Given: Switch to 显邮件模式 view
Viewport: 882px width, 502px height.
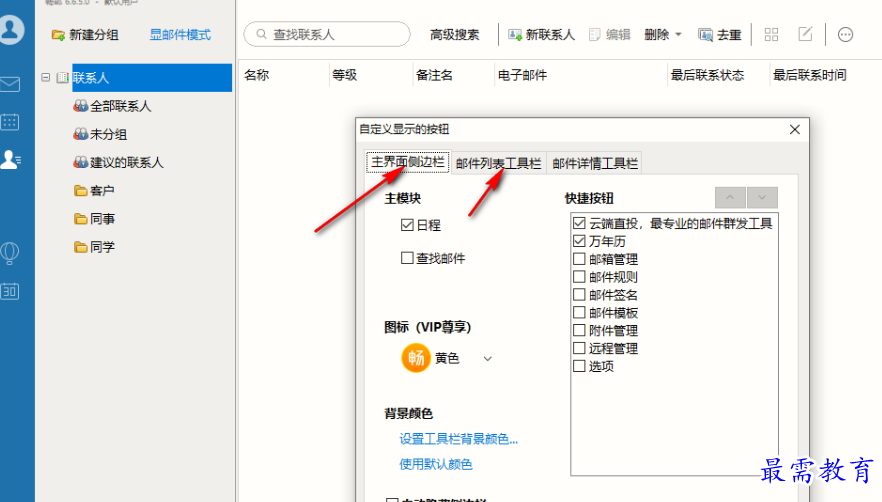Looking at the screenshot, I should coord(180,35).
